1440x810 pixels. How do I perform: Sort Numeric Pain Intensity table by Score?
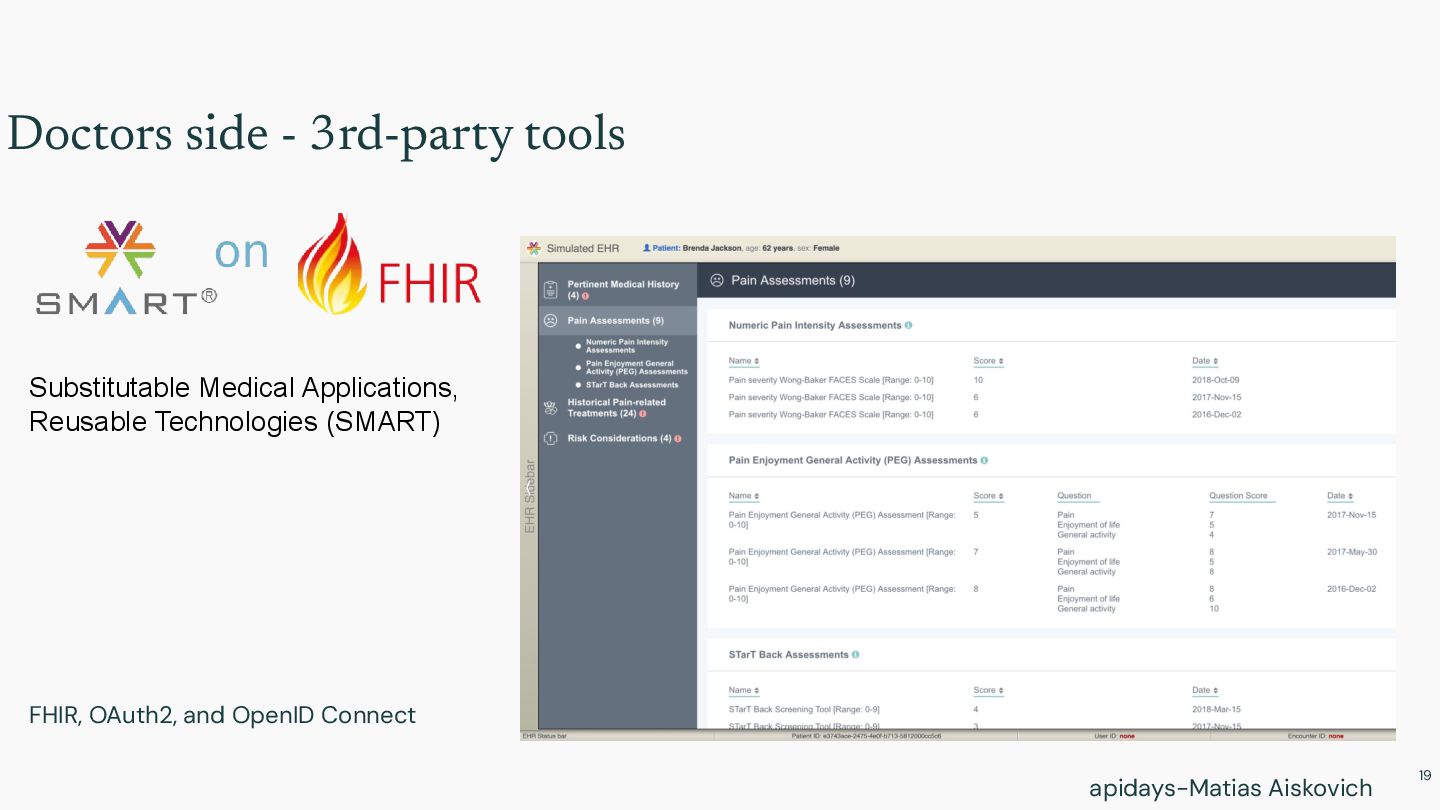pyautogui.click(x=988, y=361)
